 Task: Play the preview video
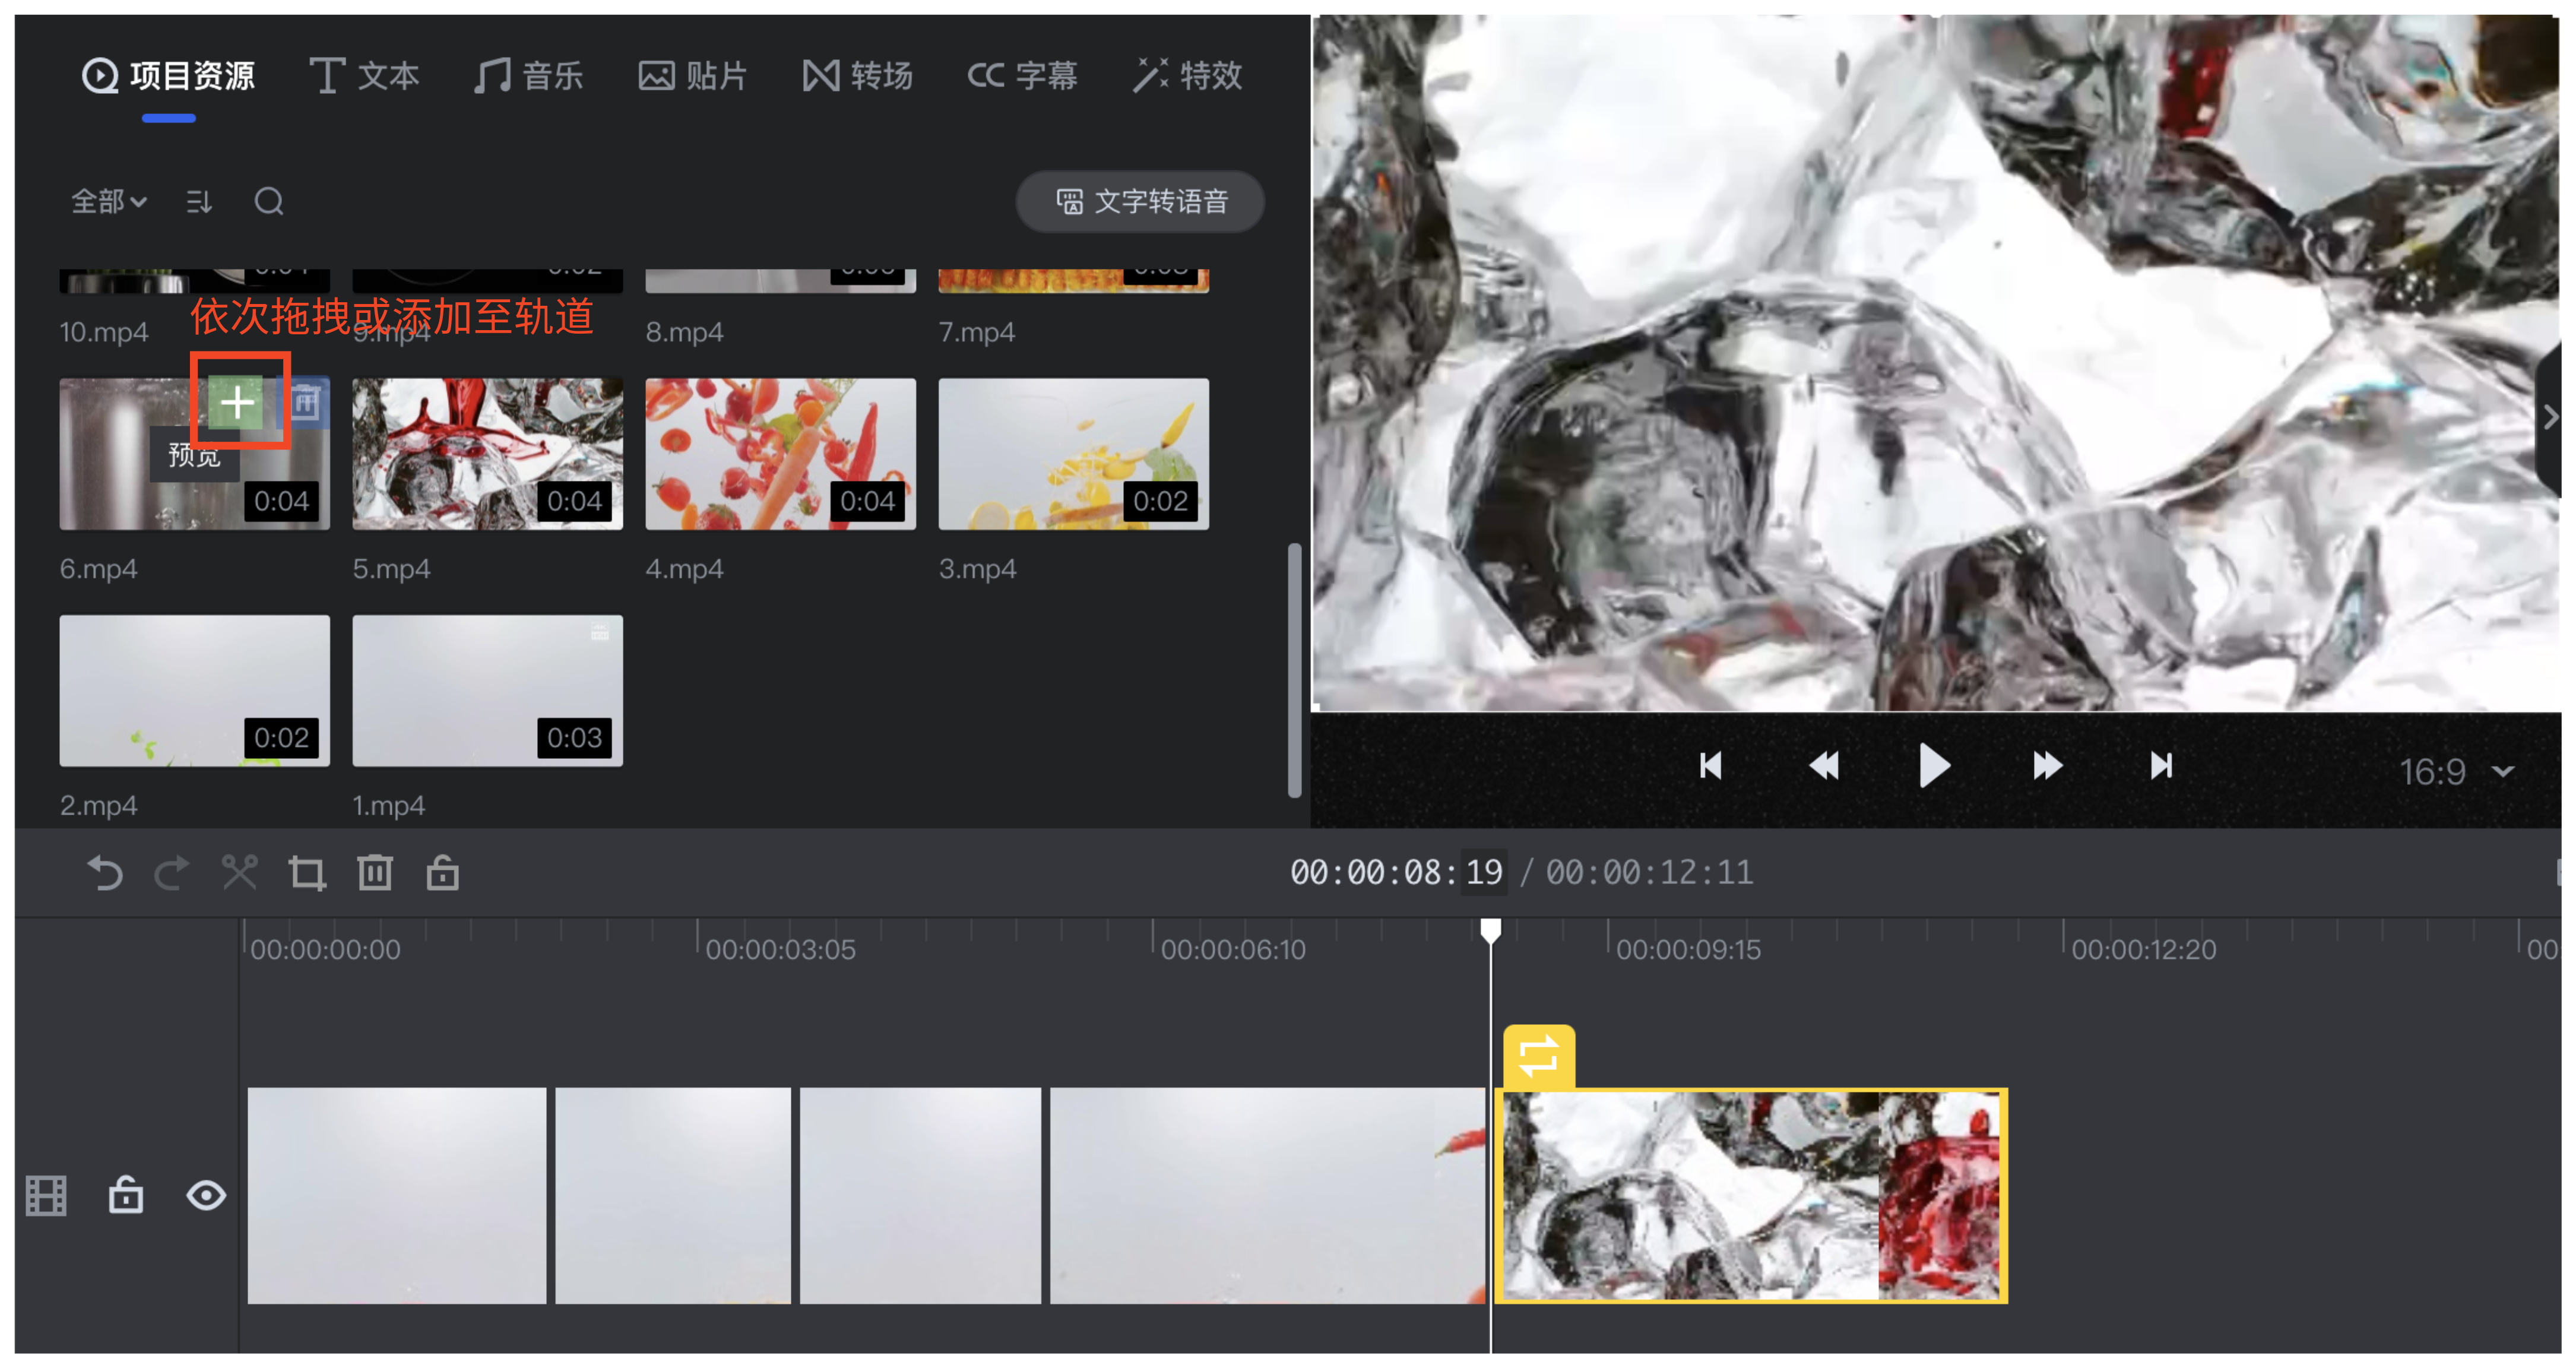tap(1935, 766)
